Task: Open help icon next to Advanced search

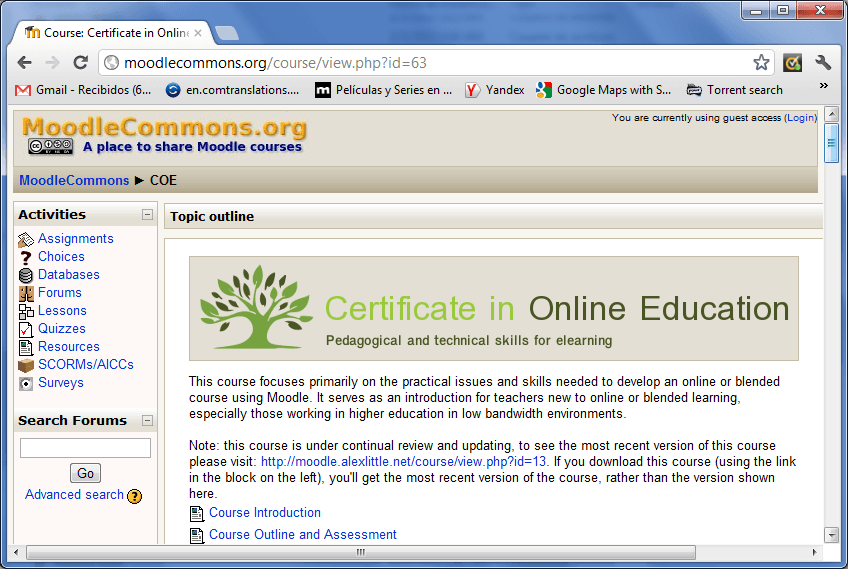Action: [135, 496]
